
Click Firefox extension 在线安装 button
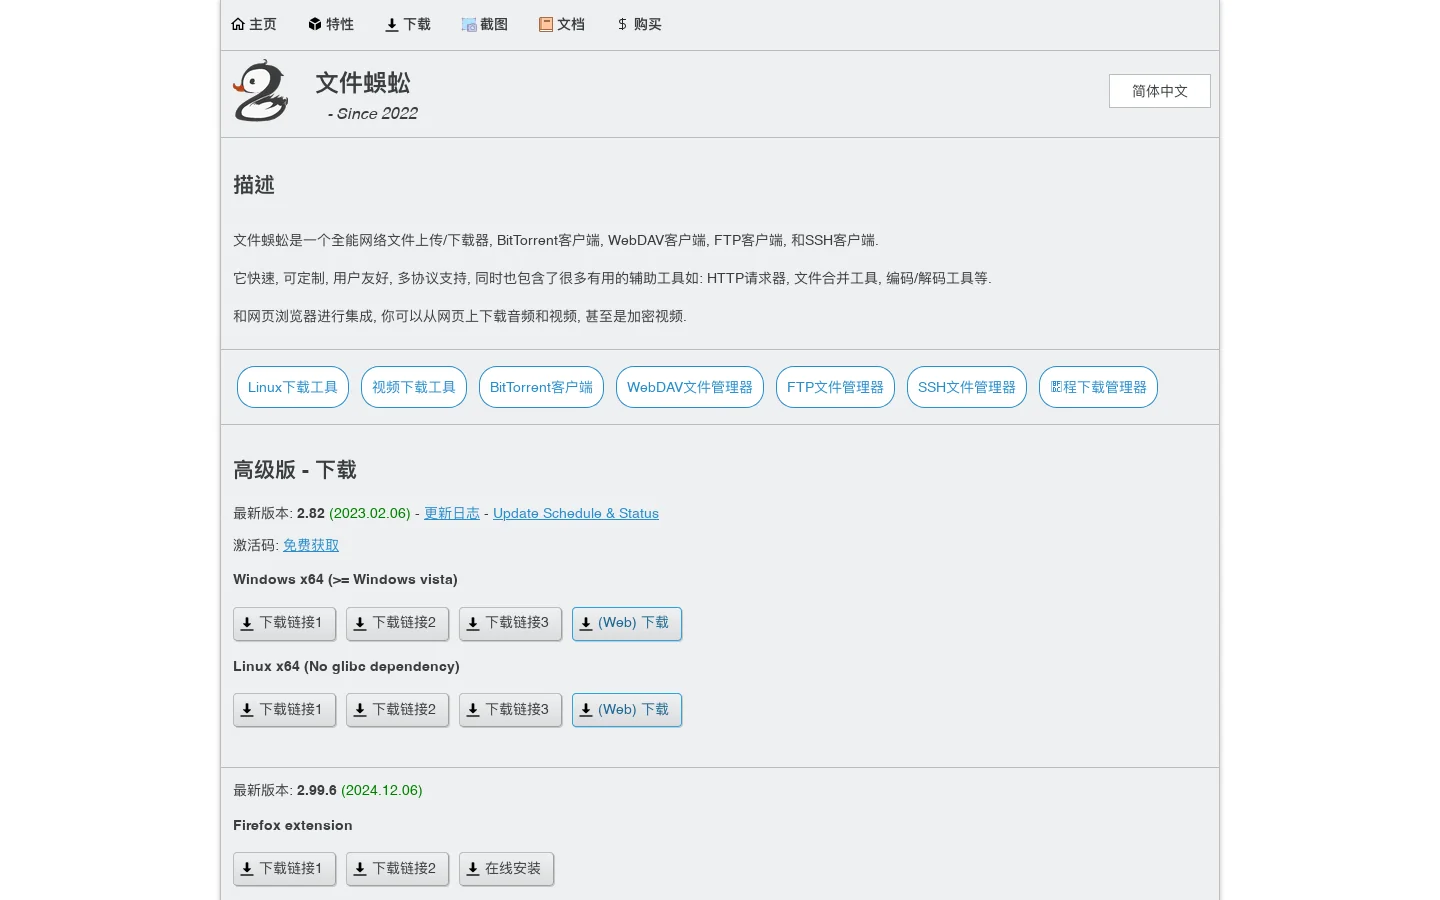pos(506,869)
